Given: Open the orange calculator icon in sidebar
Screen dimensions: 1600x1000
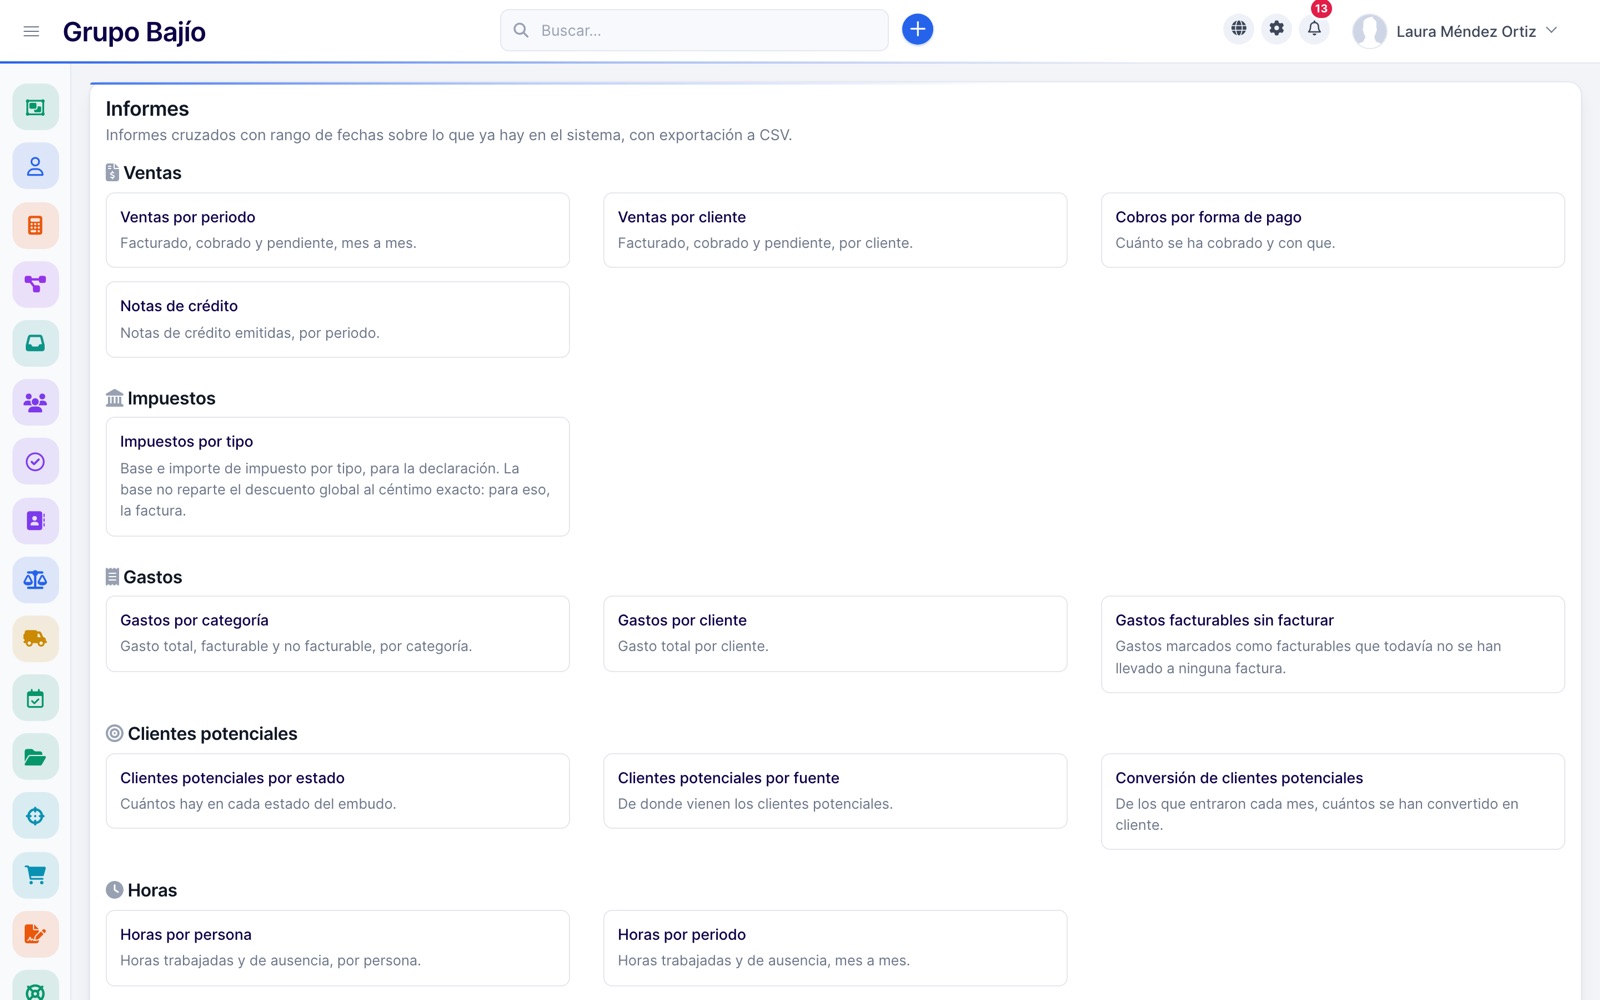Looking at the screenshot, I should click(x=35, y=225).
